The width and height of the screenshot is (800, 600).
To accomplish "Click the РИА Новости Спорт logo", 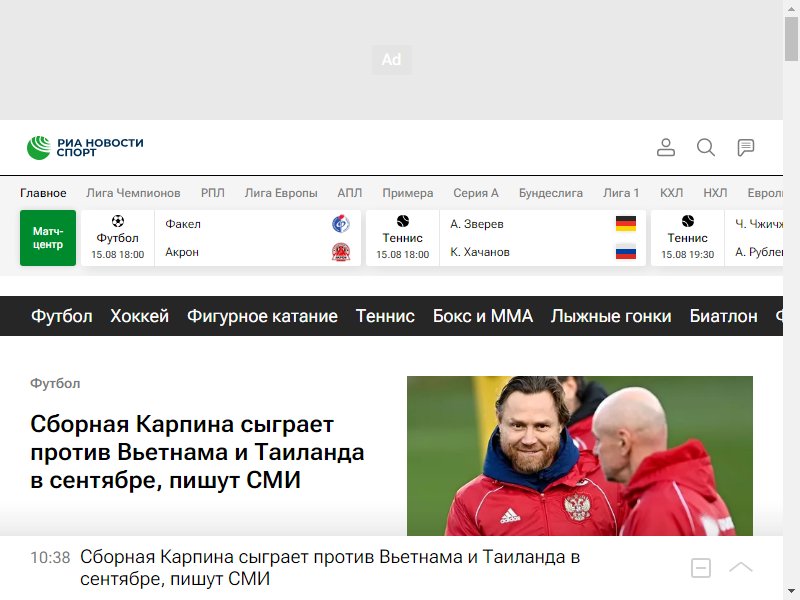I will (85, 147).
